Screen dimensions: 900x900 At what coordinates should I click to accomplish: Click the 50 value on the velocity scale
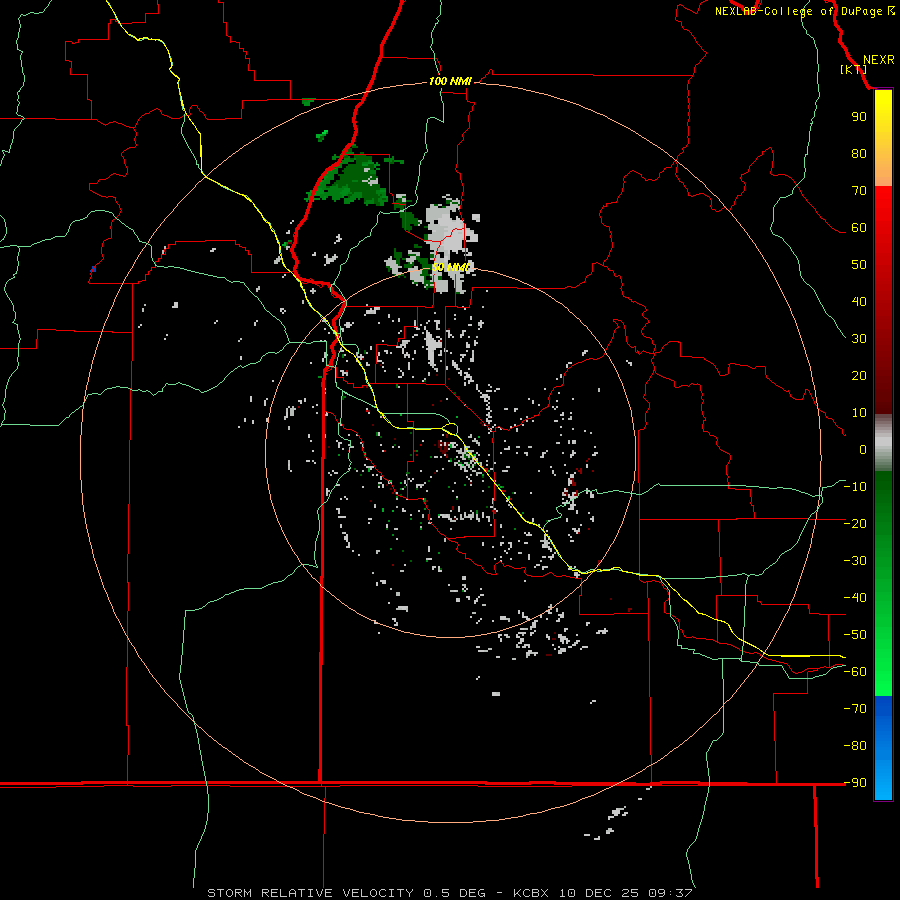click(859, 265)
